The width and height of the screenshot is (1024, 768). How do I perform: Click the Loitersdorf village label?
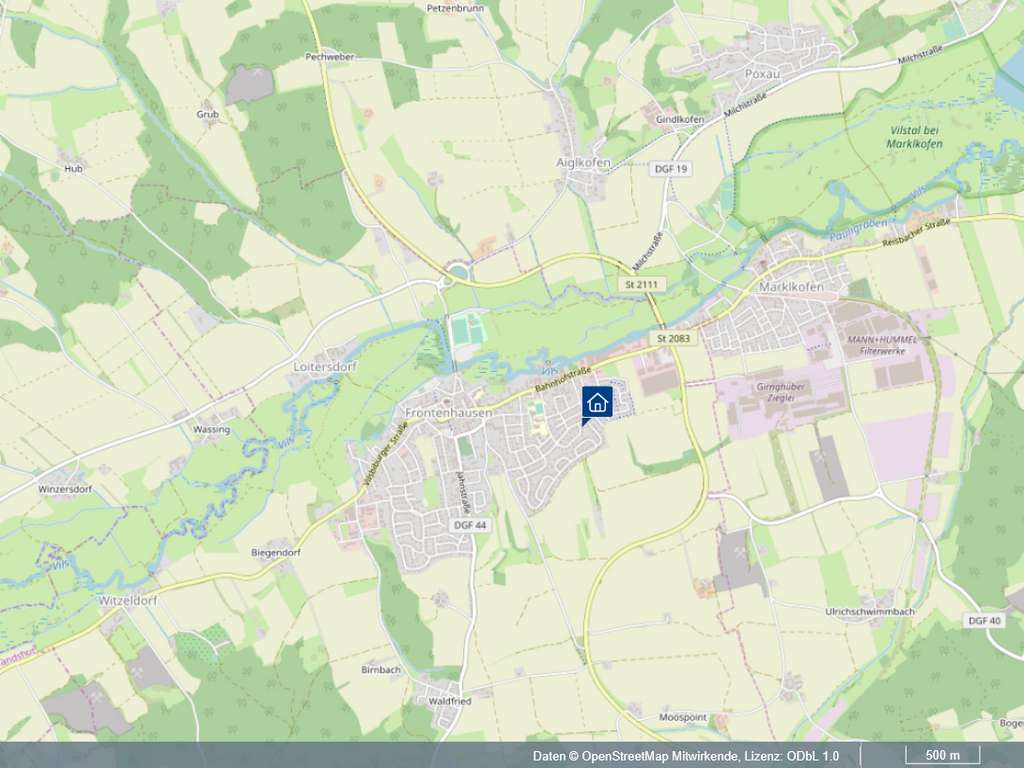point(325,366)
